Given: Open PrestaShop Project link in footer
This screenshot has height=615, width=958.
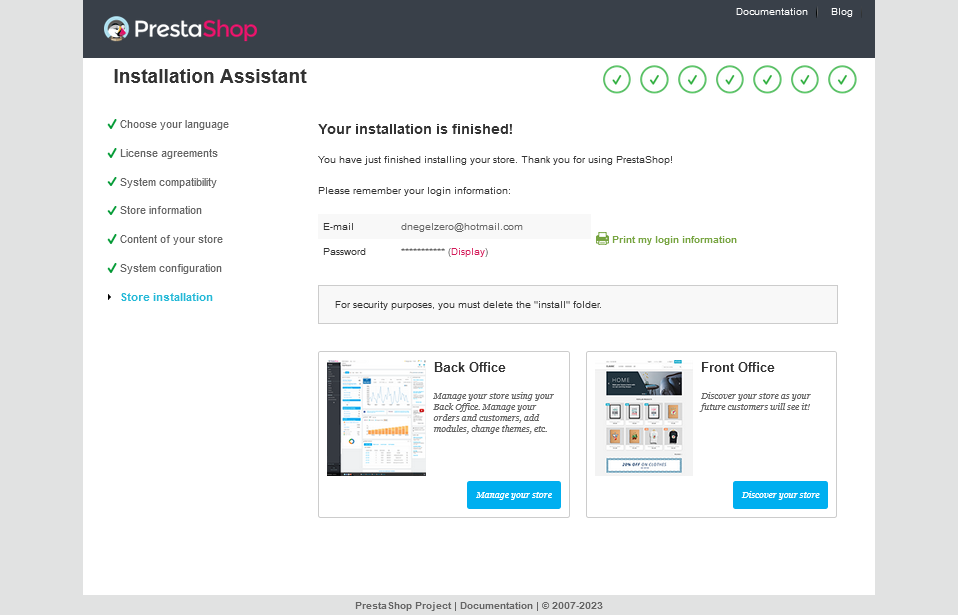Looking at the screenshot, I should click(x=403, y=606).
